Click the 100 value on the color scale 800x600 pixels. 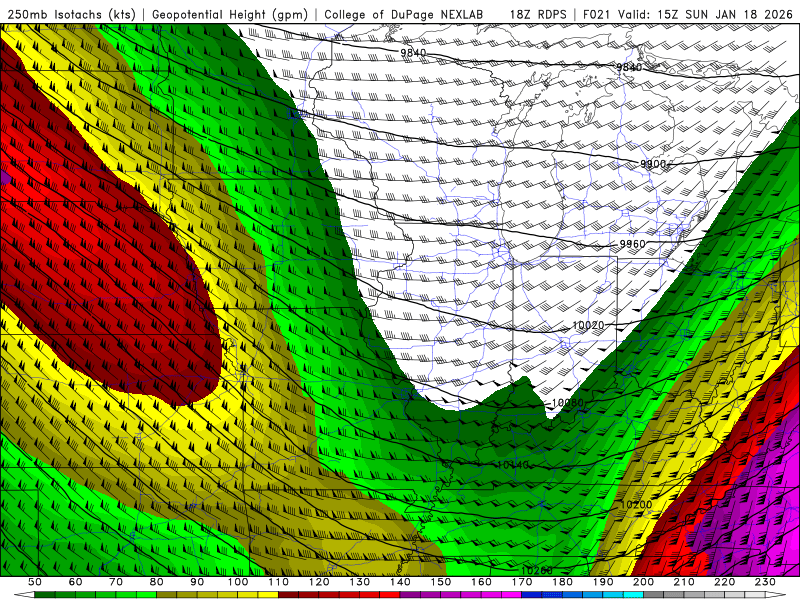238,582
